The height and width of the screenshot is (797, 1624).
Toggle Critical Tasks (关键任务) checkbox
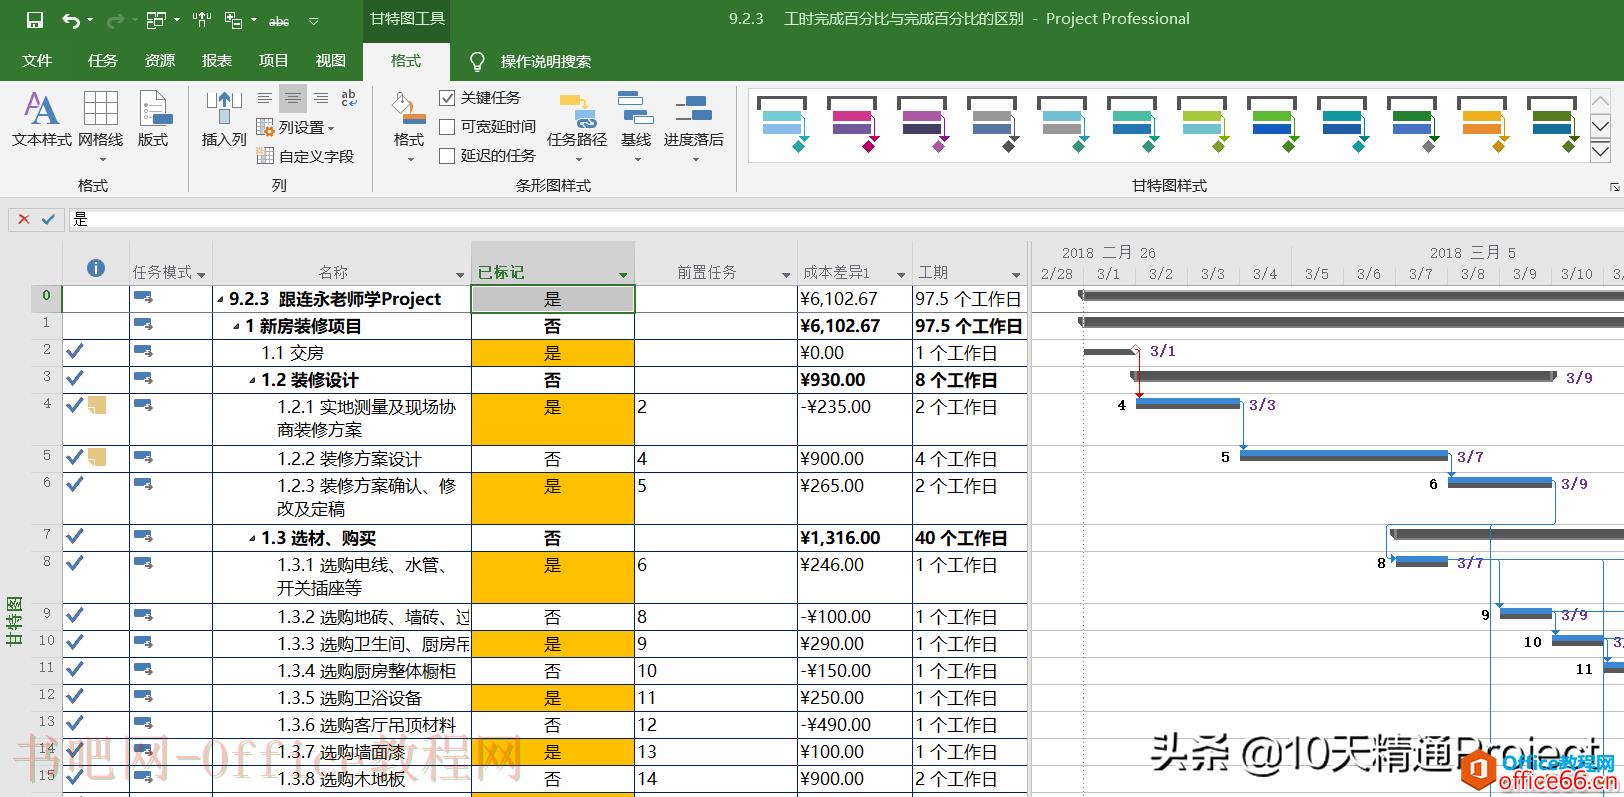(x=447, y=98)
